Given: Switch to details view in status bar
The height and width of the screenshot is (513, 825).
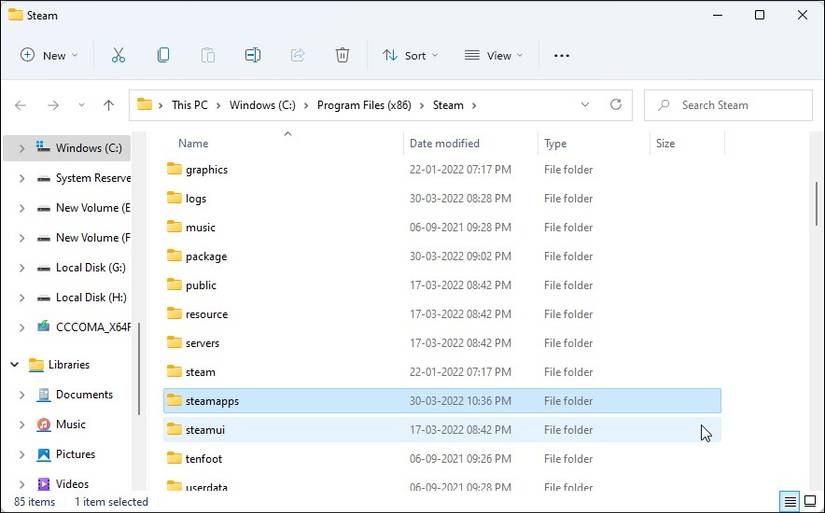Looking at the screenshot, I should [790, 501].
